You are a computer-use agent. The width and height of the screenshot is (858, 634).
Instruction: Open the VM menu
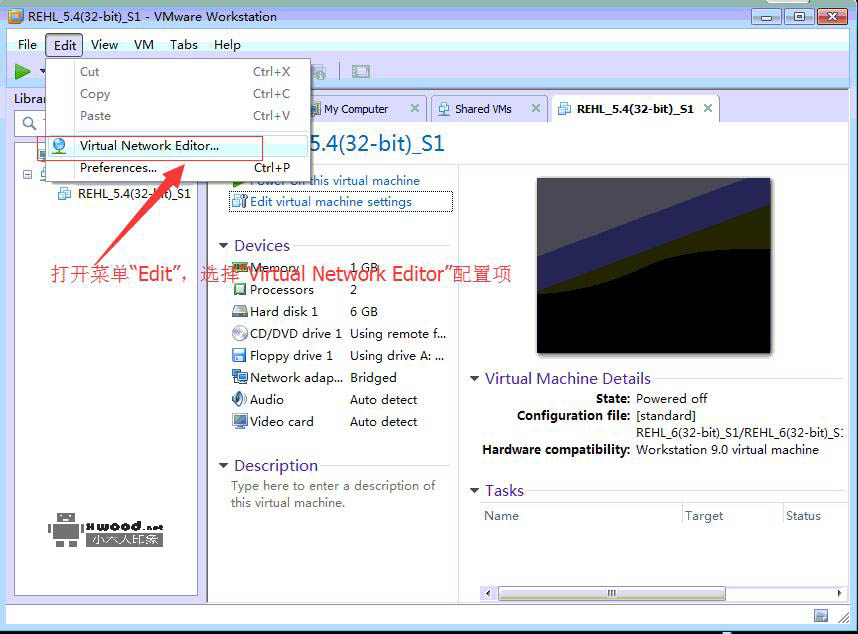pos(144,44)
